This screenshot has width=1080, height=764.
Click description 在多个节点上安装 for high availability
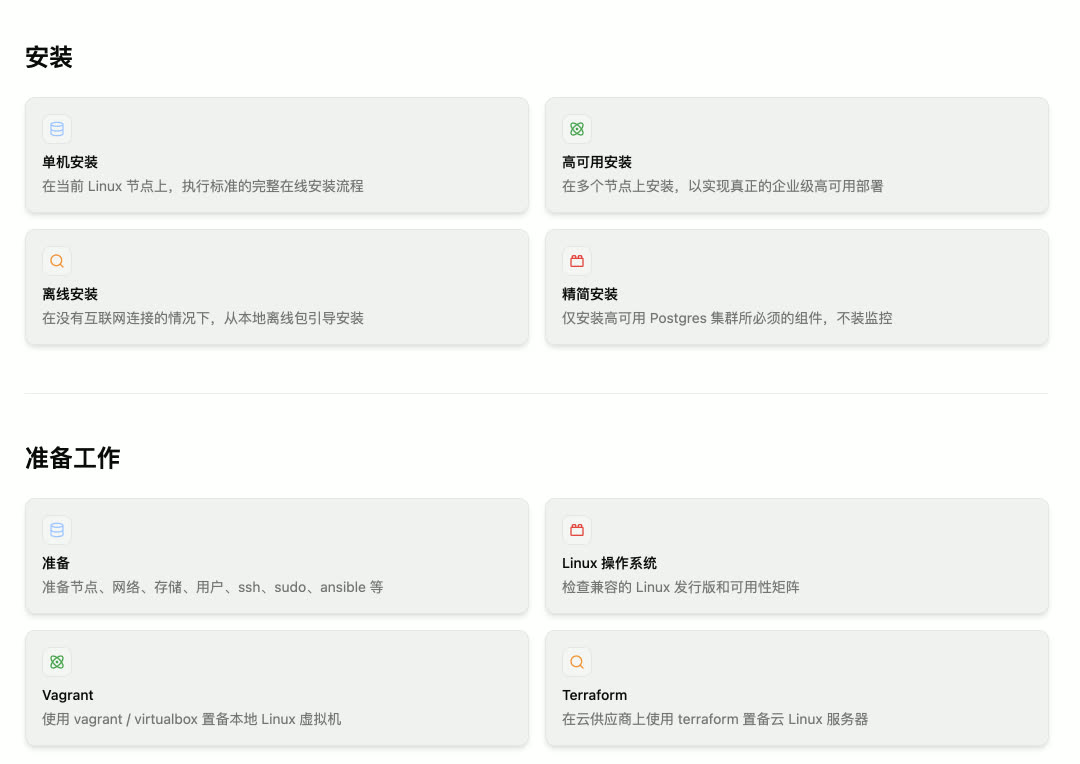722,186
